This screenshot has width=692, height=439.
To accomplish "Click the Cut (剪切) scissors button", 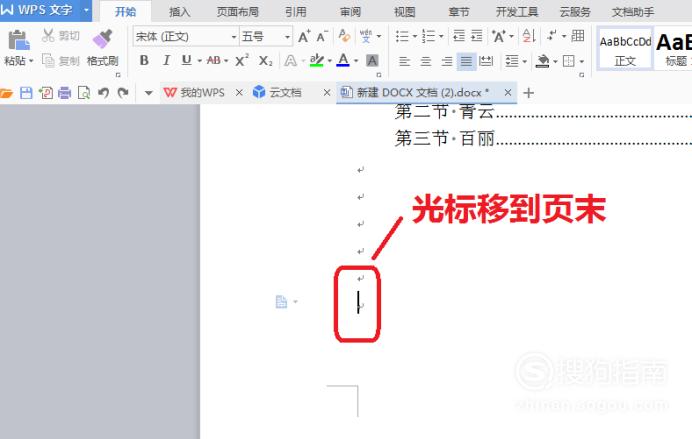I will [x=61, y=36].
